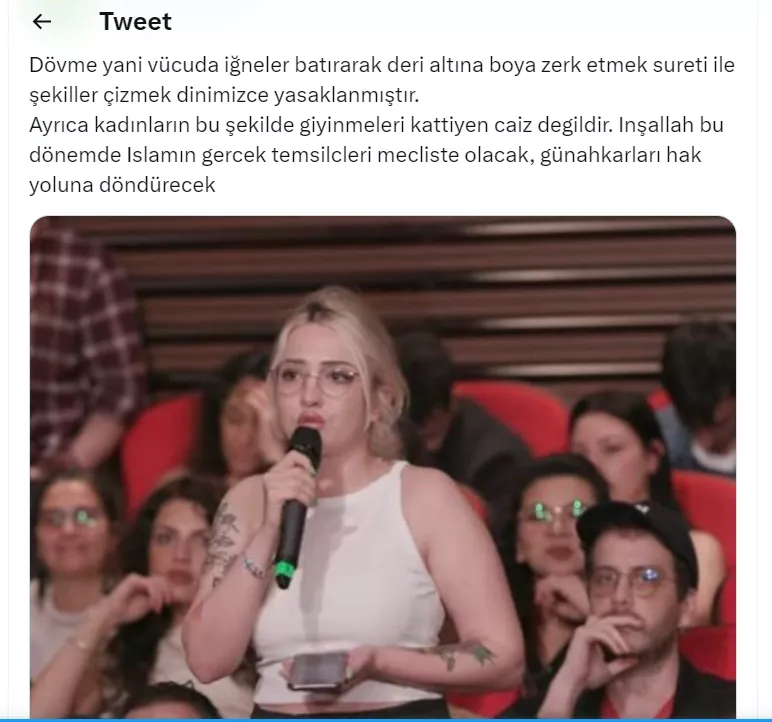Click the final word "döndürecek"
This screenshot has height=722, width=772.
point(157,185)
